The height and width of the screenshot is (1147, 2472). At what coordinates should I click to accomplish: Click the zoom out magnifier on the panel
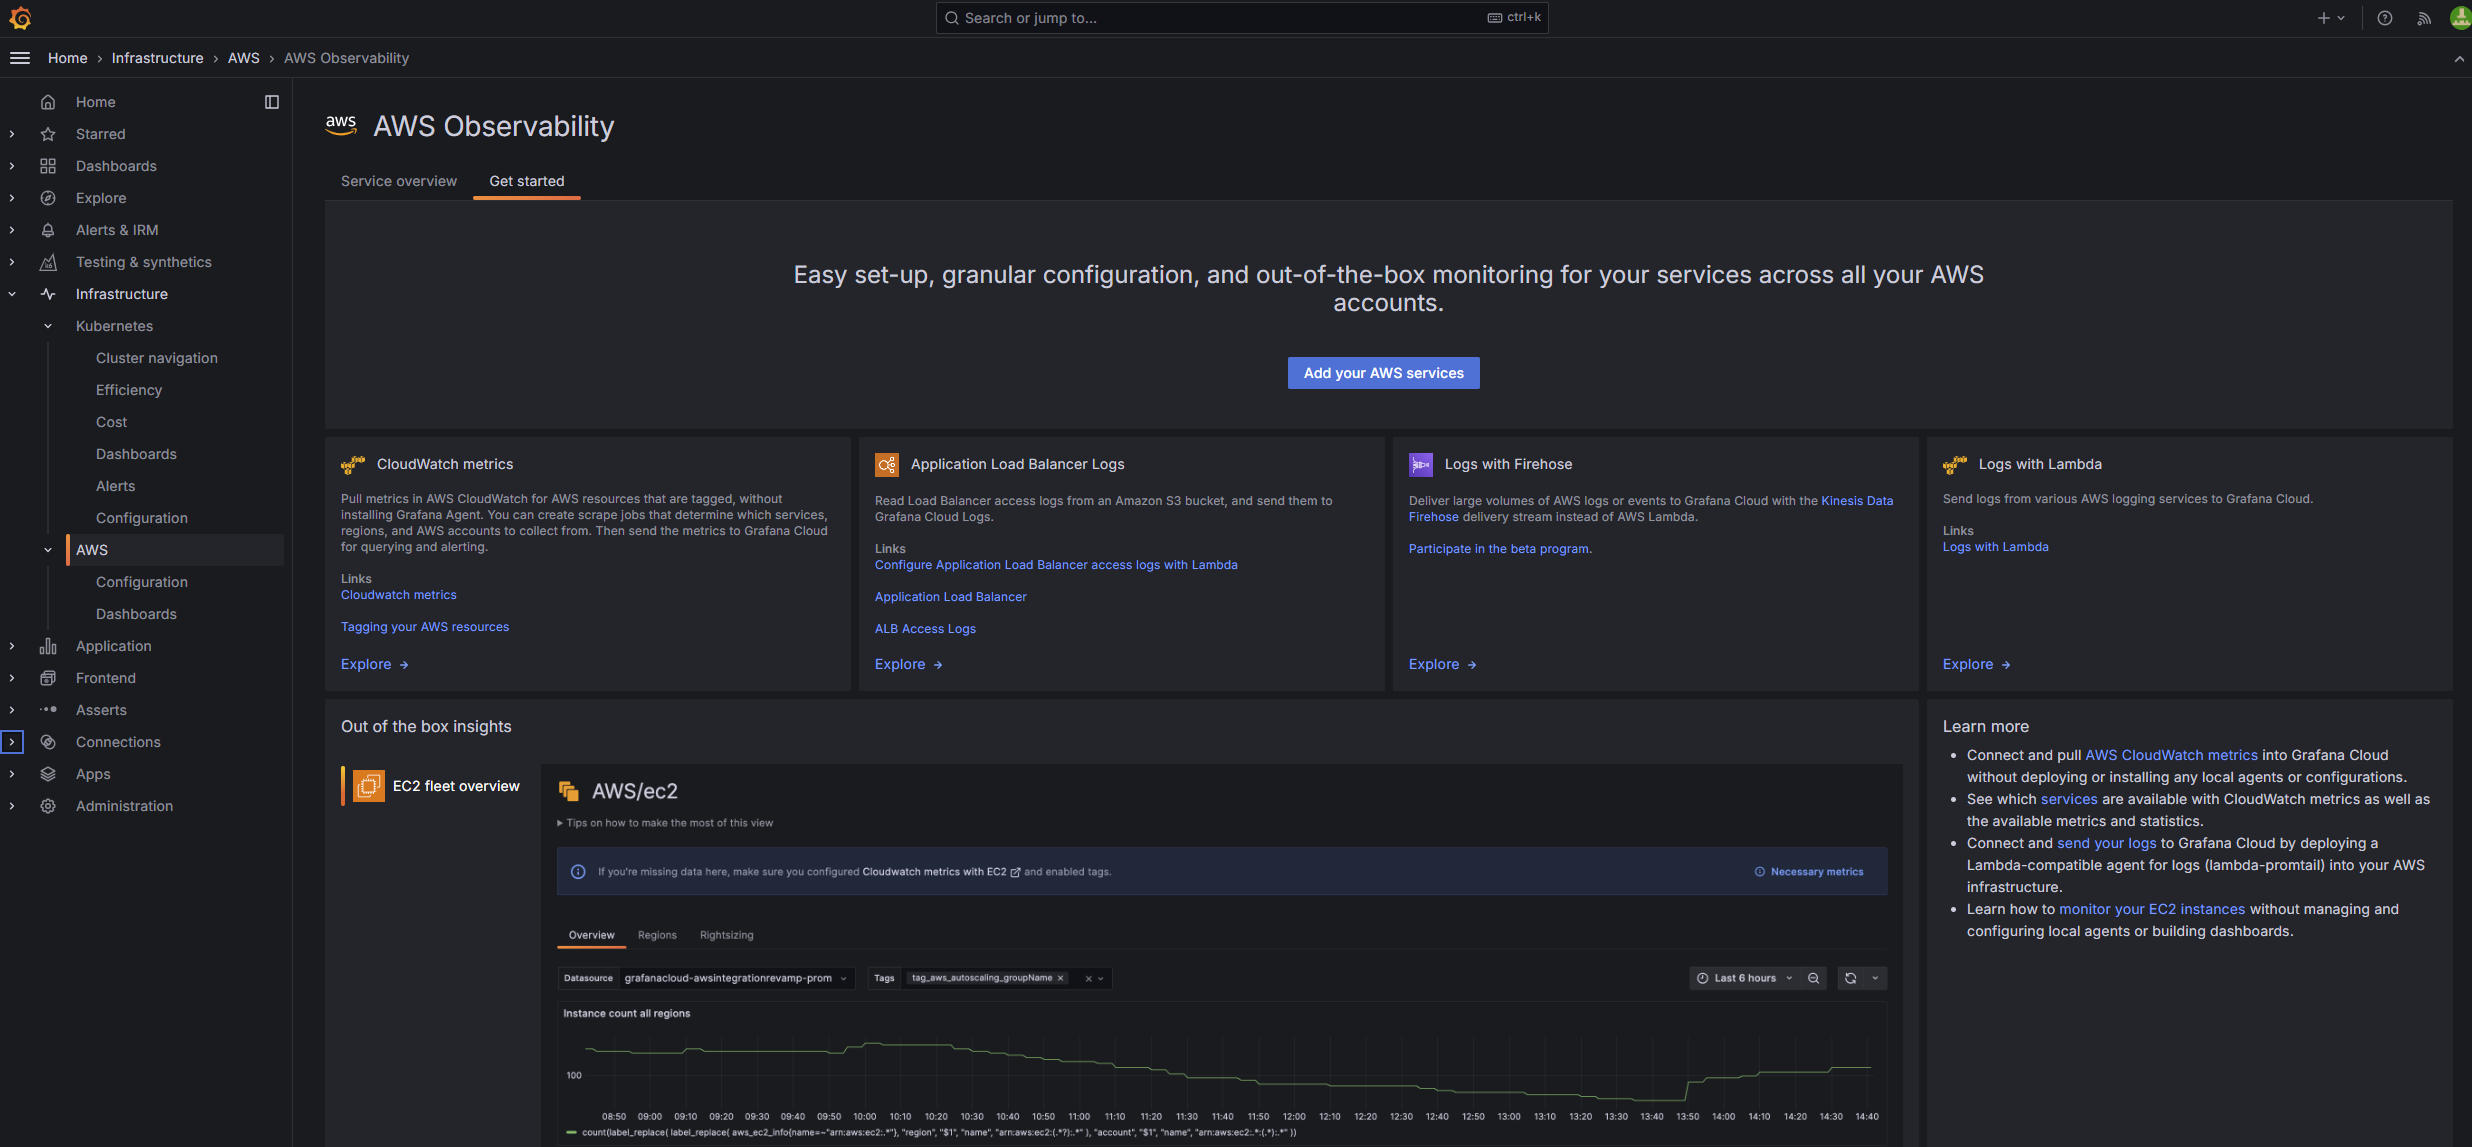[x=1814, y=978]
